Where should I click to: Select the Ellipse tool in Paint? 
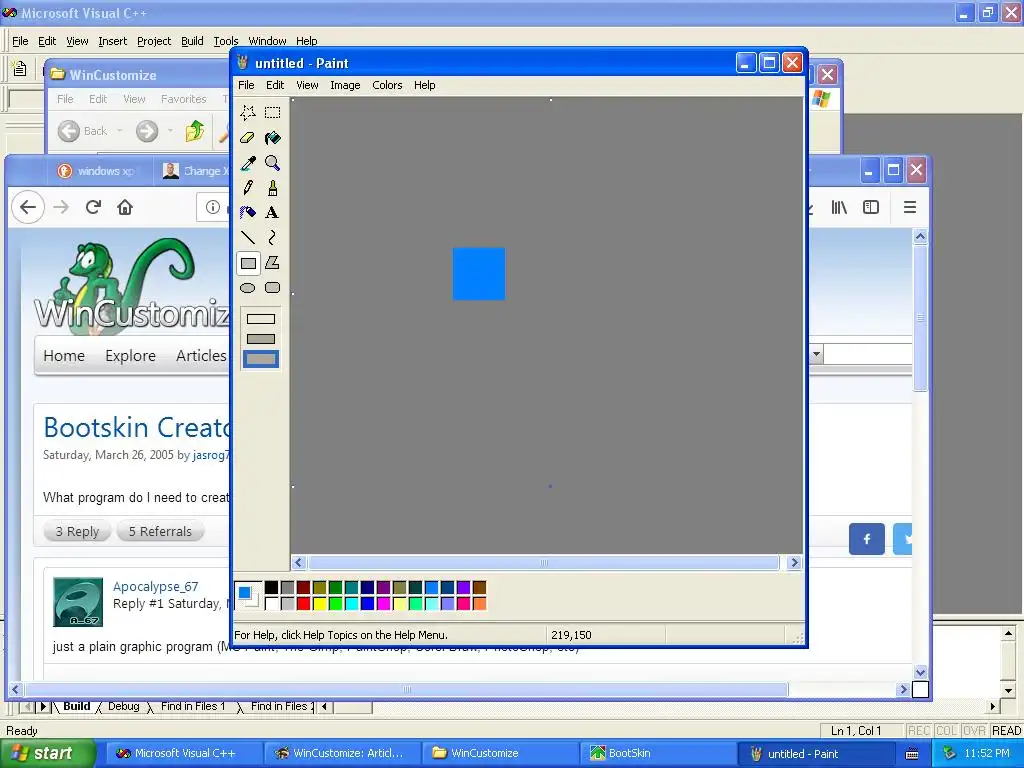point(248,288)
